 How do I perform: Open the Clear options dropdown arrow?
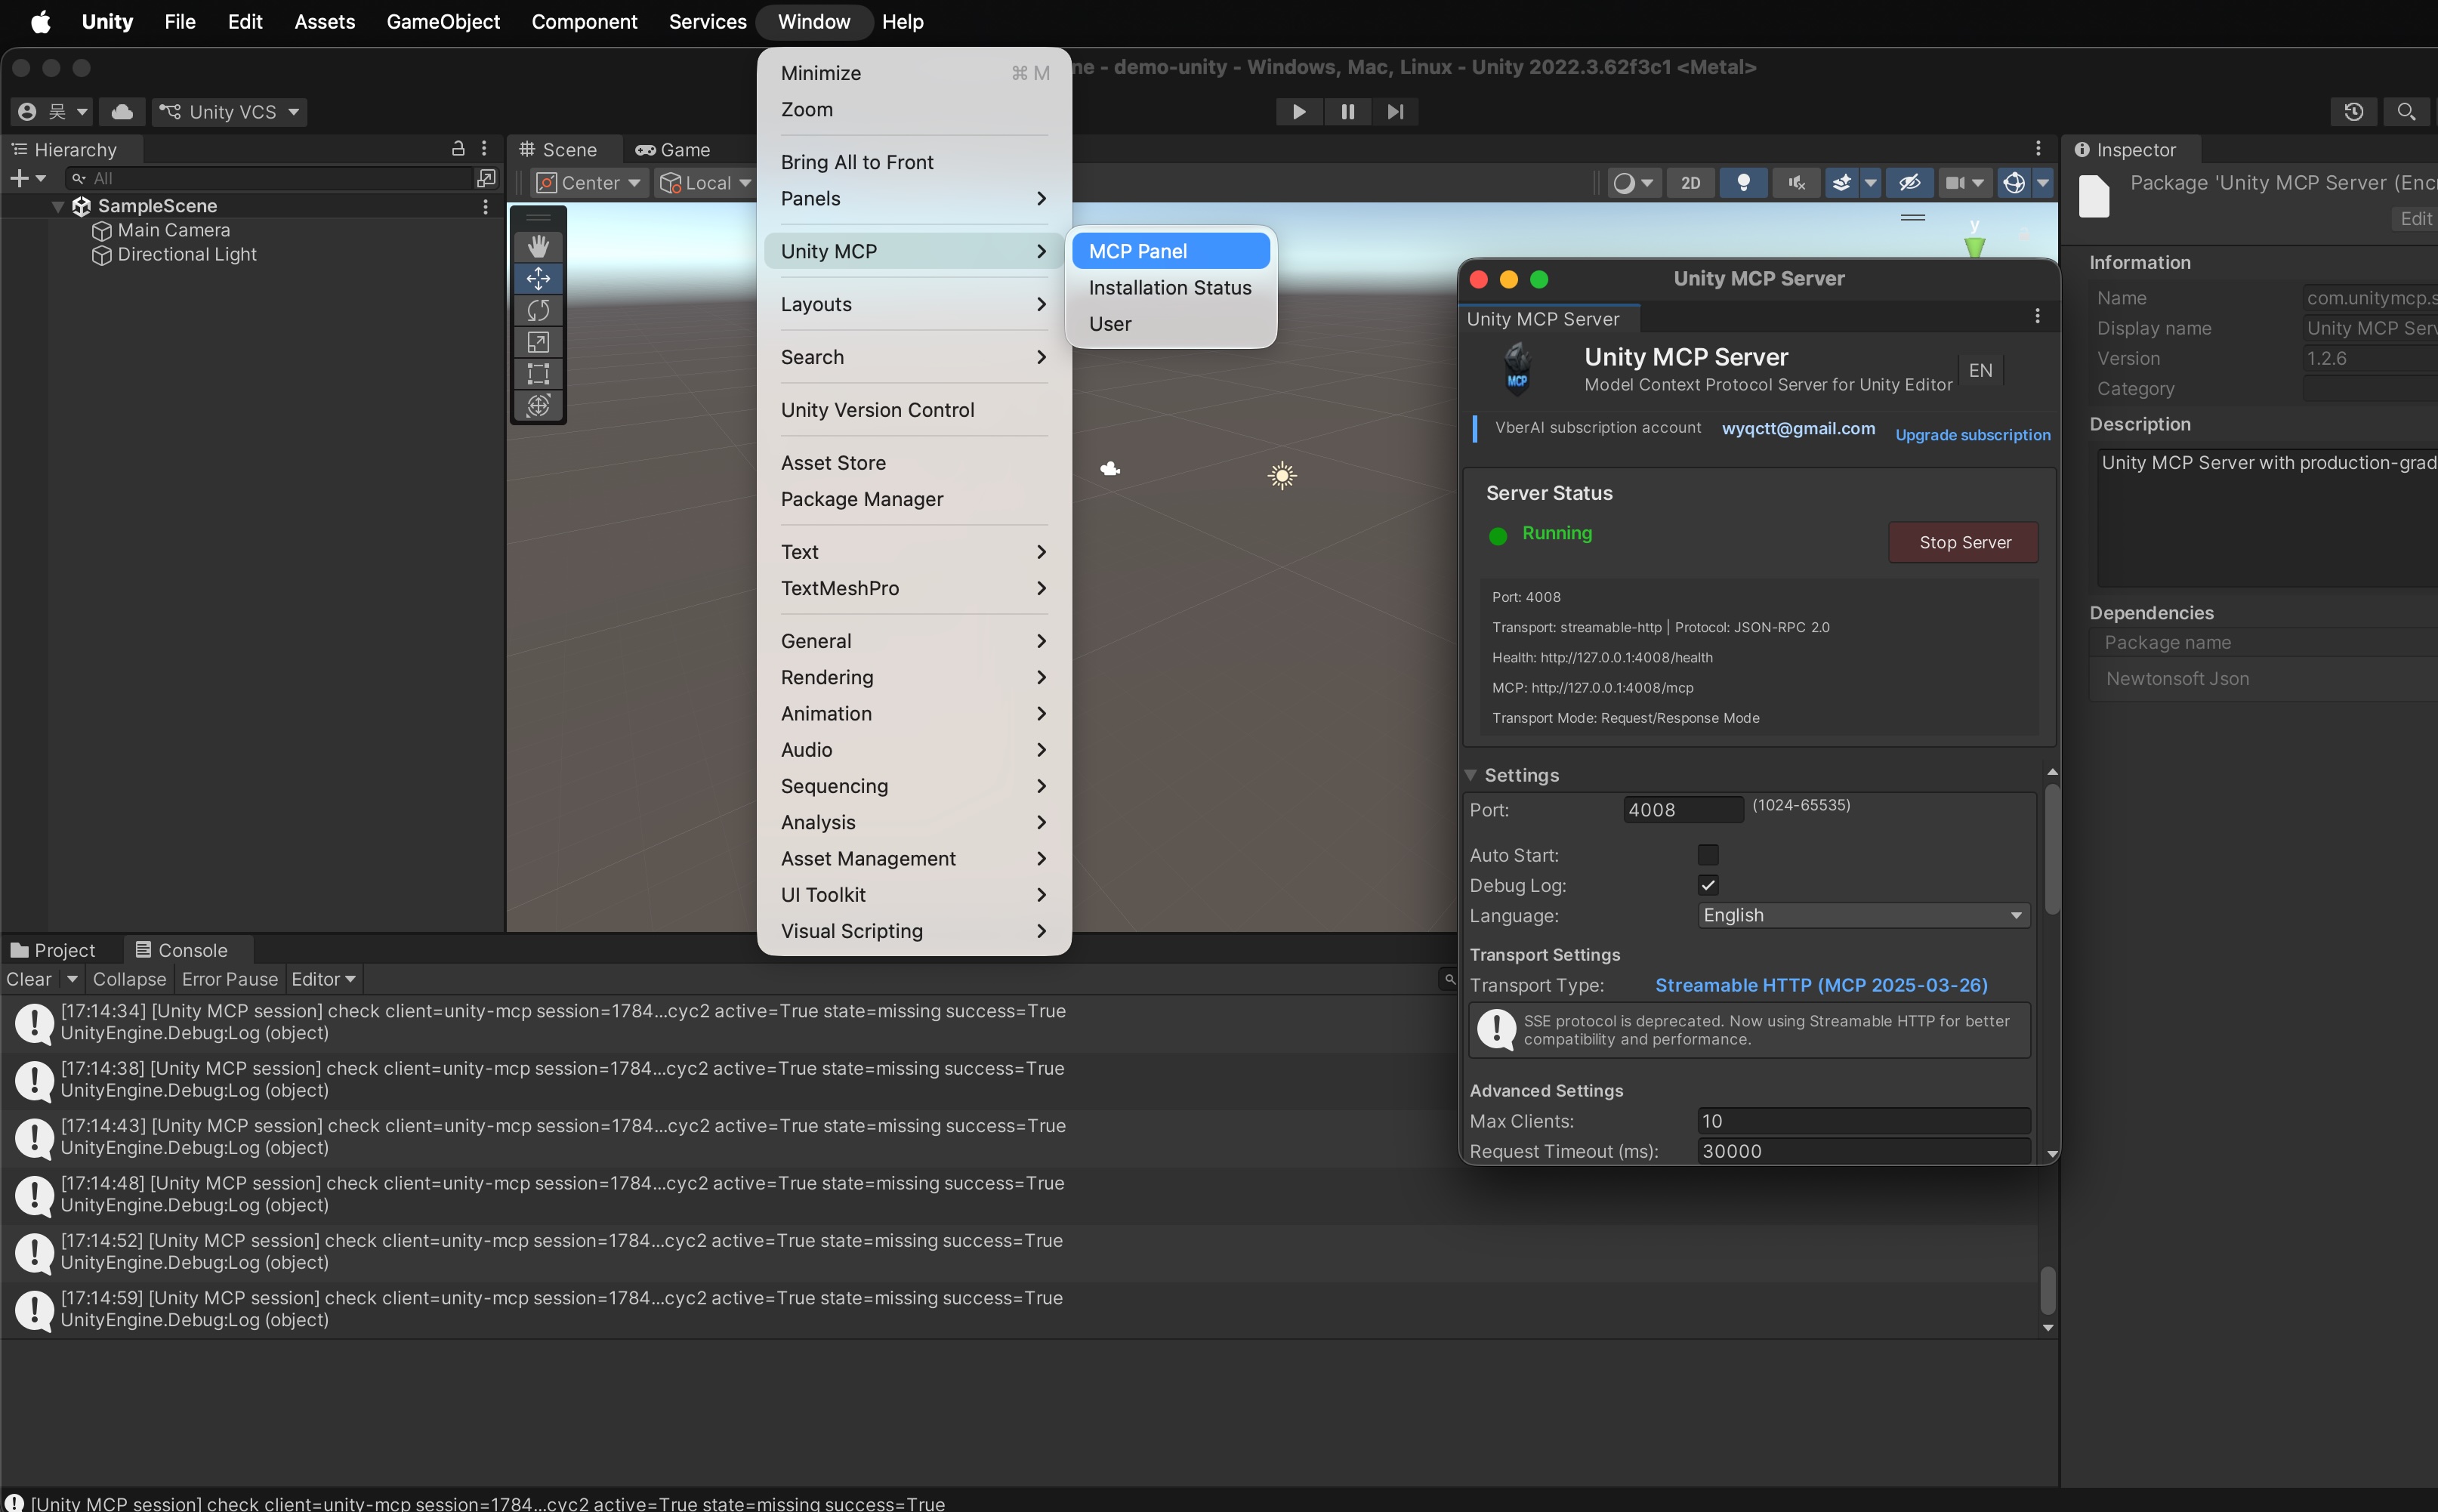tap(72, 979)
